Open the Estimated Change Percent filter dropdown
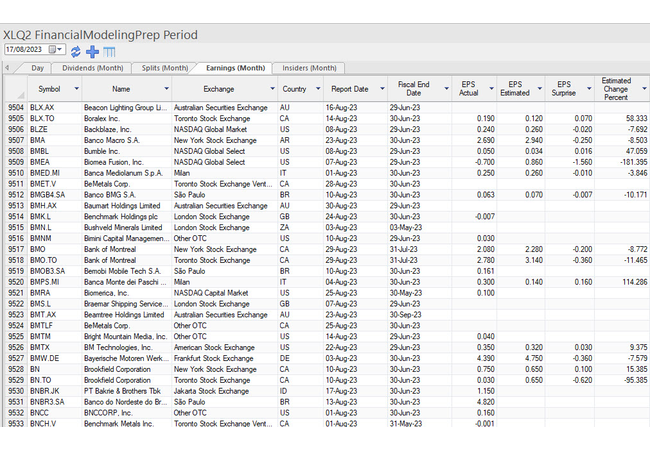 [x=644, y=89]
